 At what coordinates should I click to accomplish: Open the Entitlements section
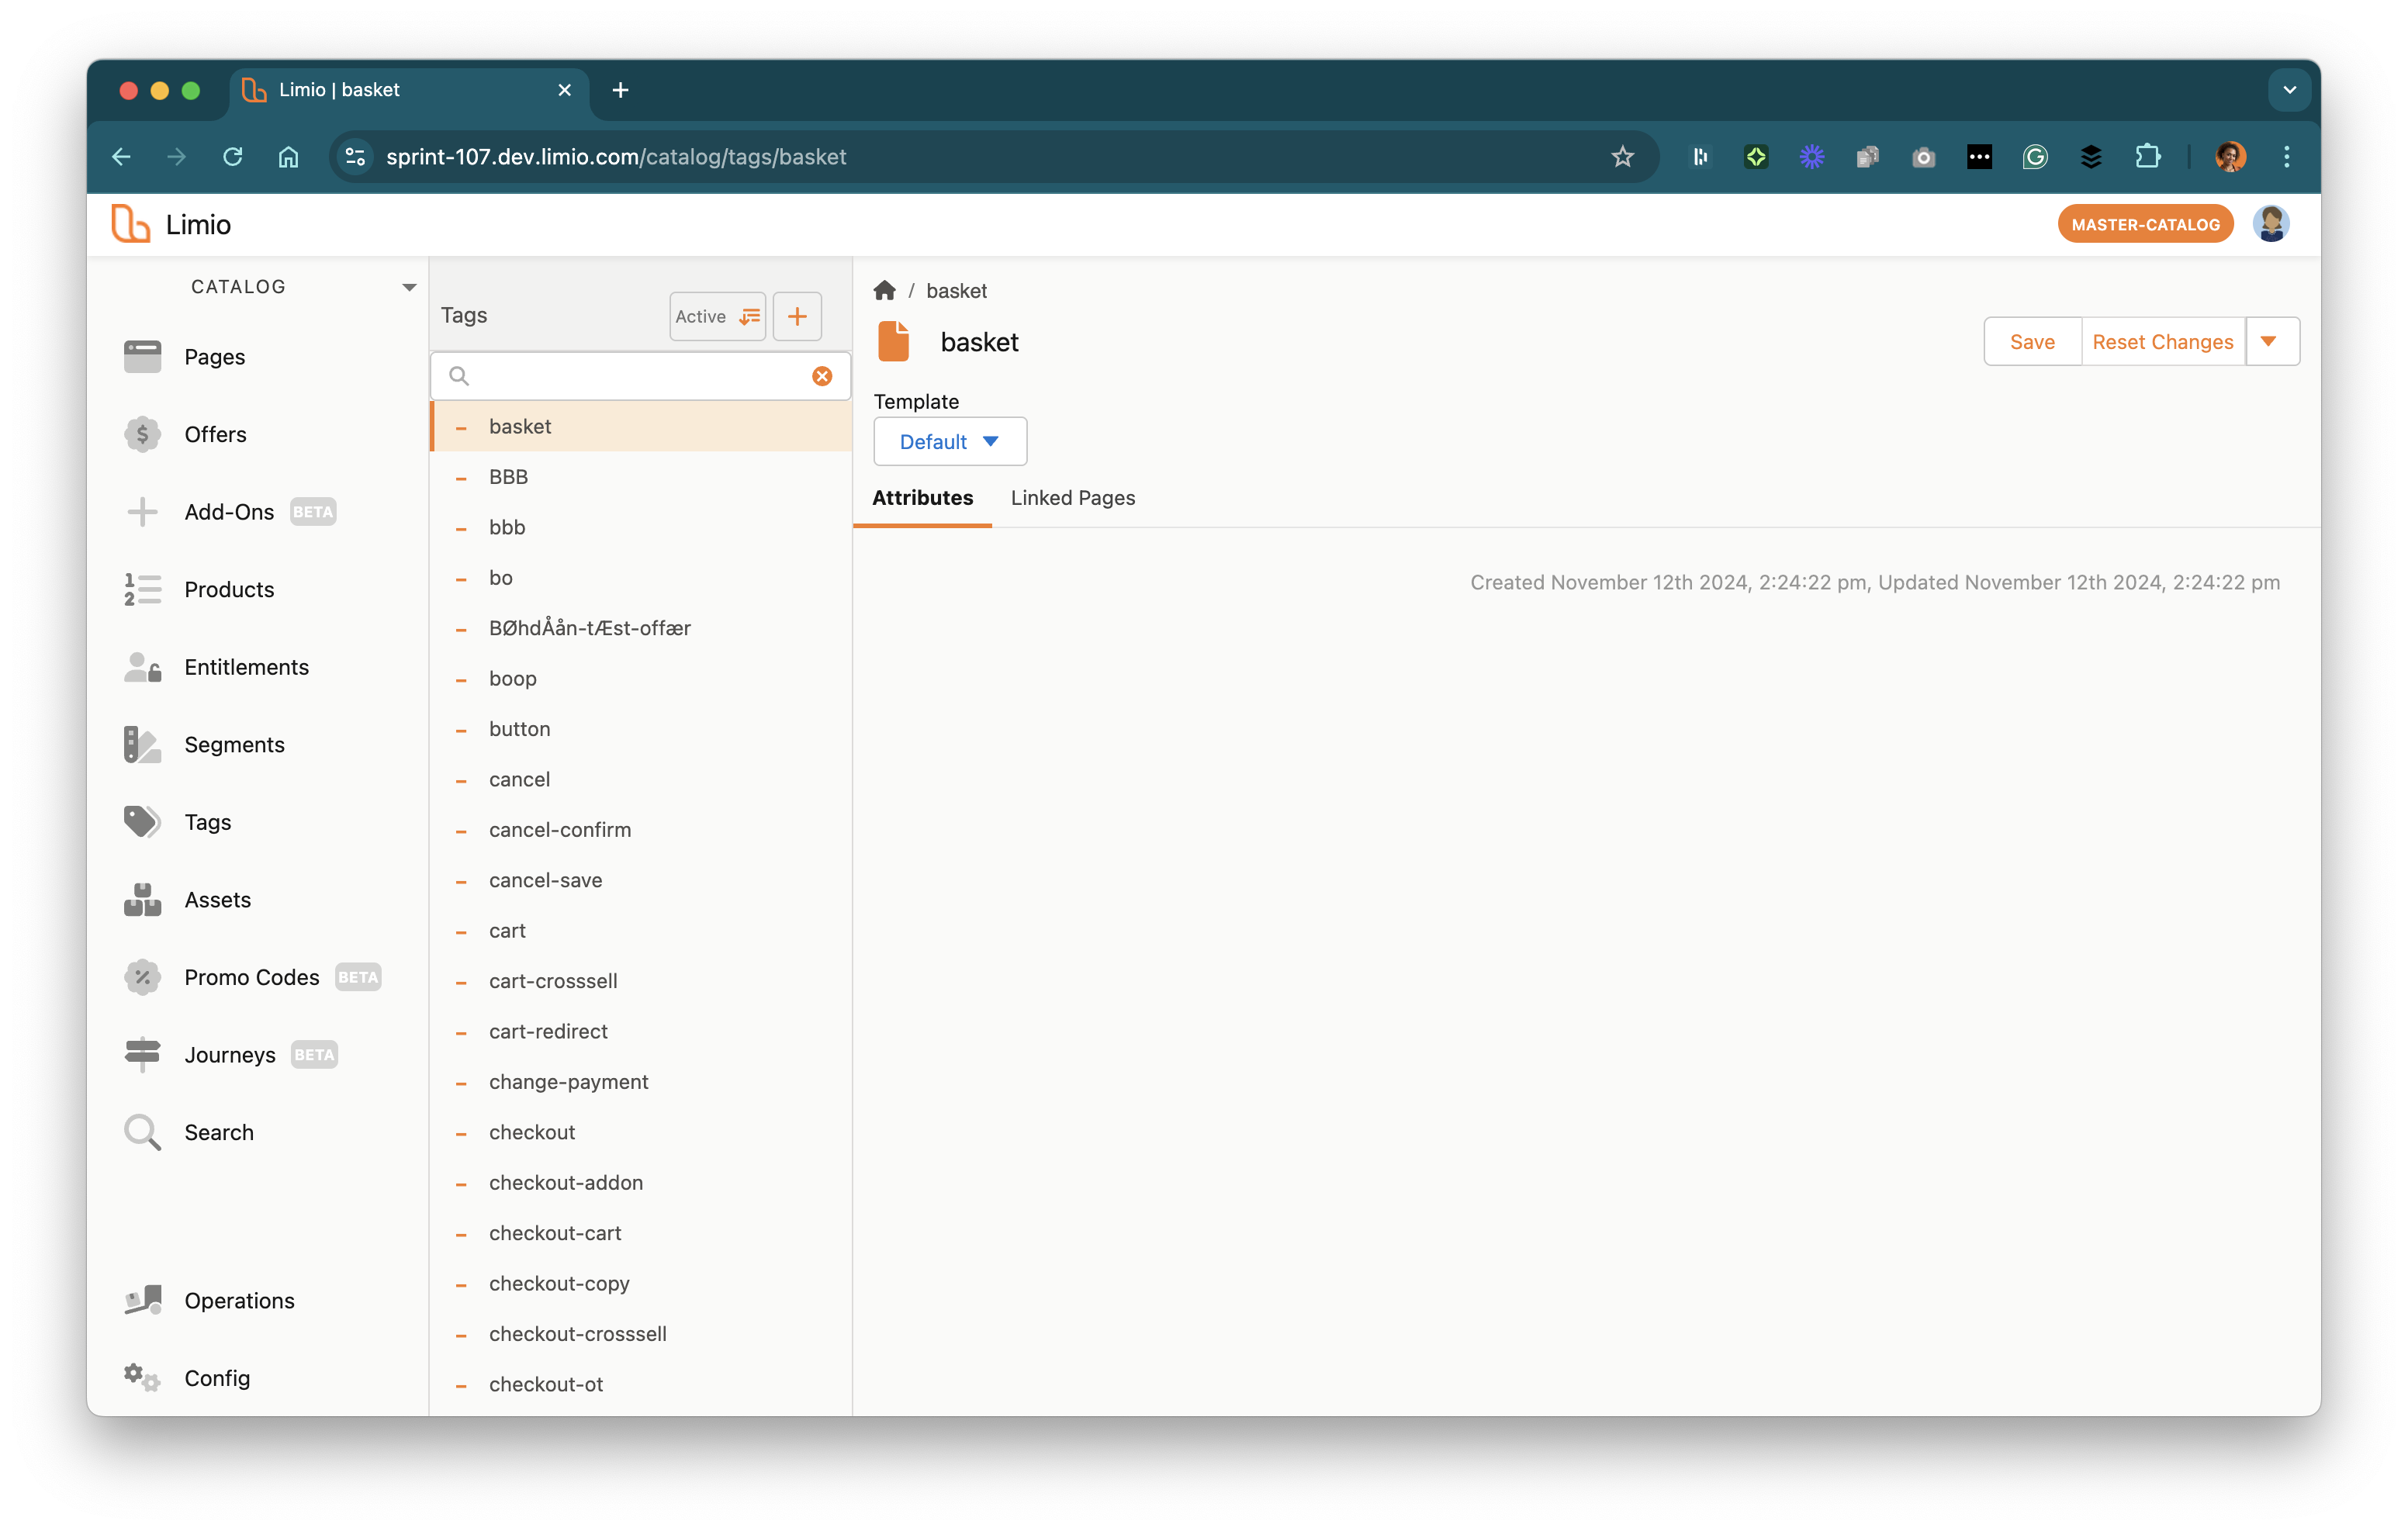246,667
